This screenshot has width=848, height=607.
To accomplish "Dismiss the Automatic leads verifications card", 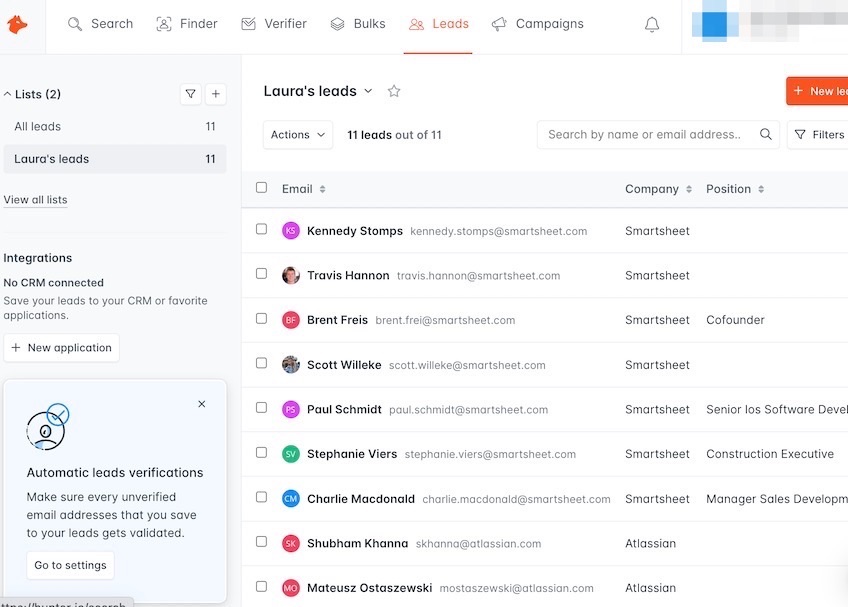I will (202, 404).
